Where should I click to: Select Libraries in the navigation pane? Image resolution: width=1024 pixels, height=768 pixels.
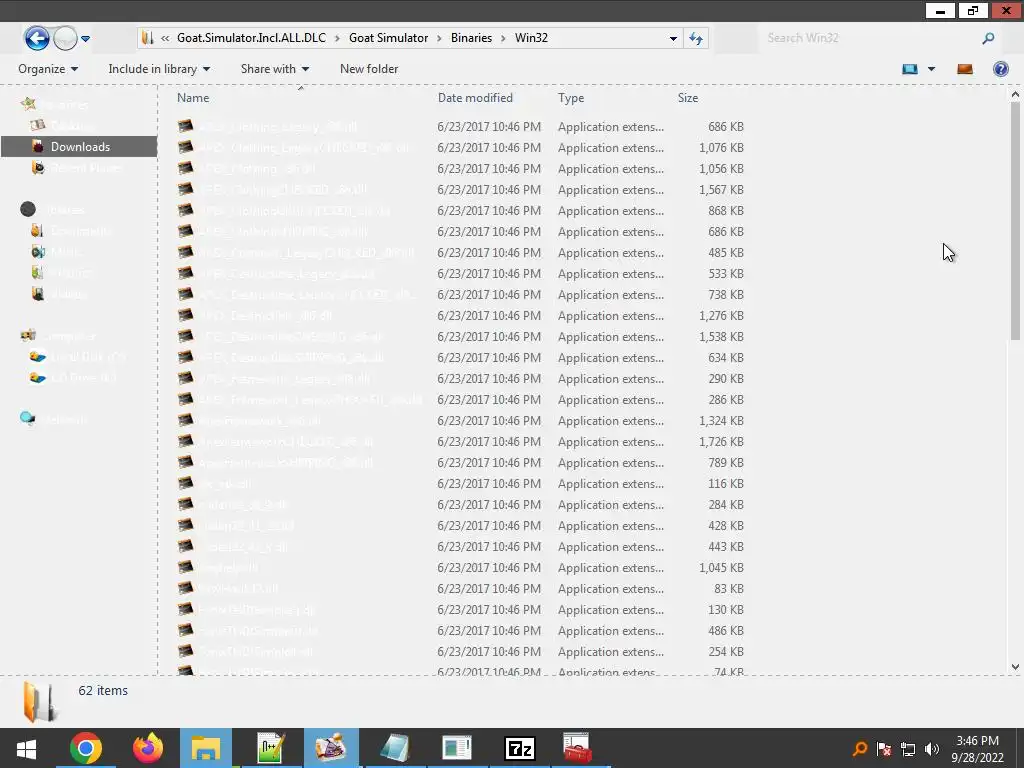[52, 210]
